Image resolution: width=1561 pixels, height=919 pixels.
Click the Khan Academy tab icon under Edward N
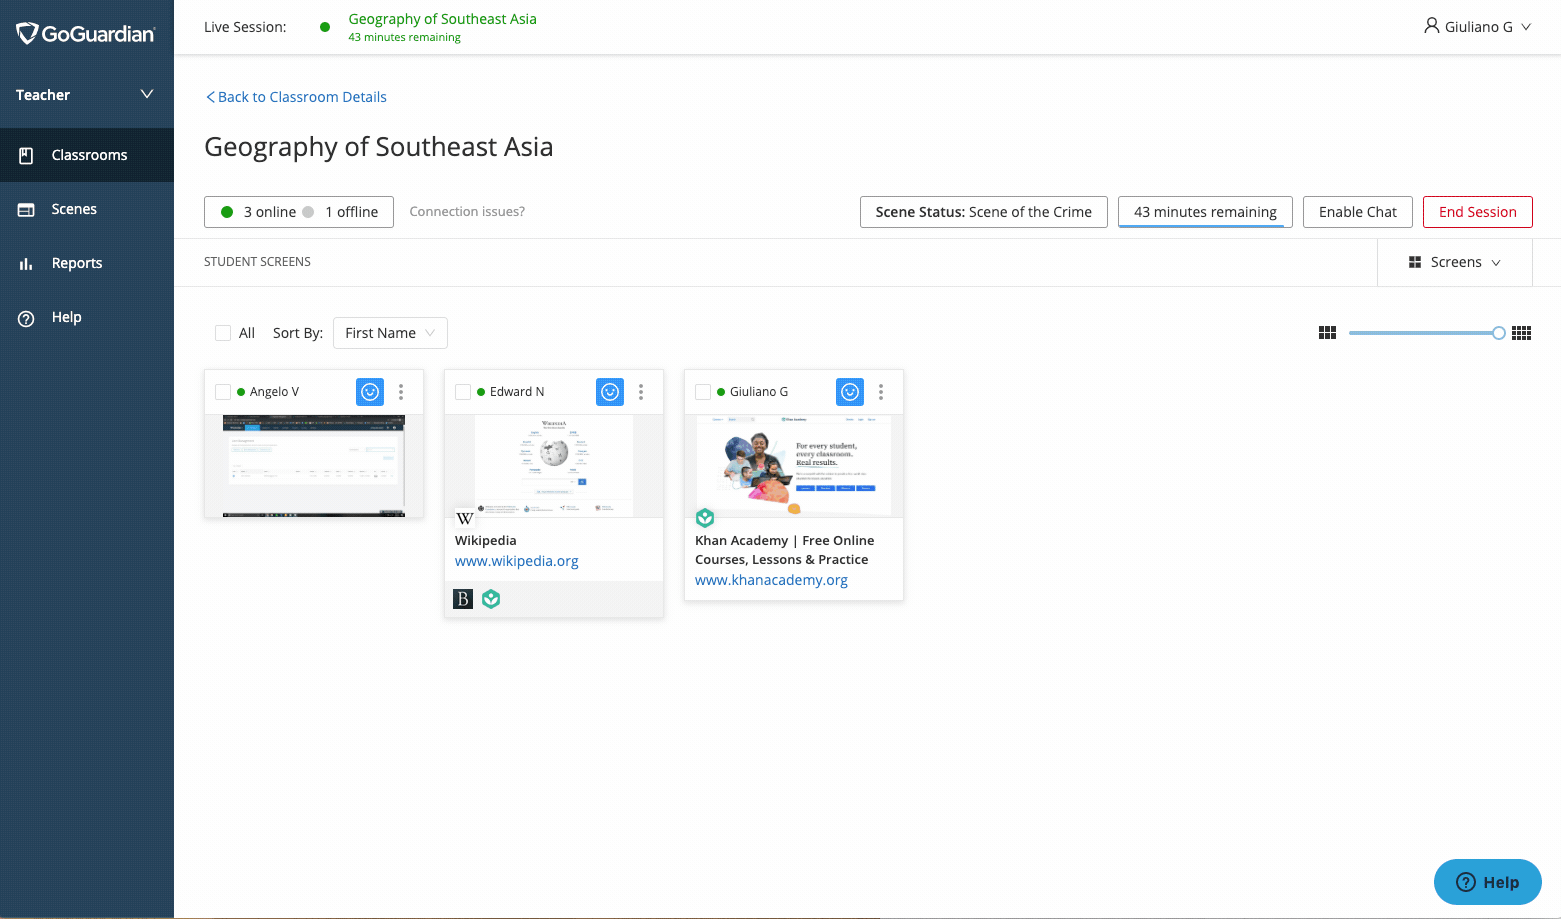point(491,599)
